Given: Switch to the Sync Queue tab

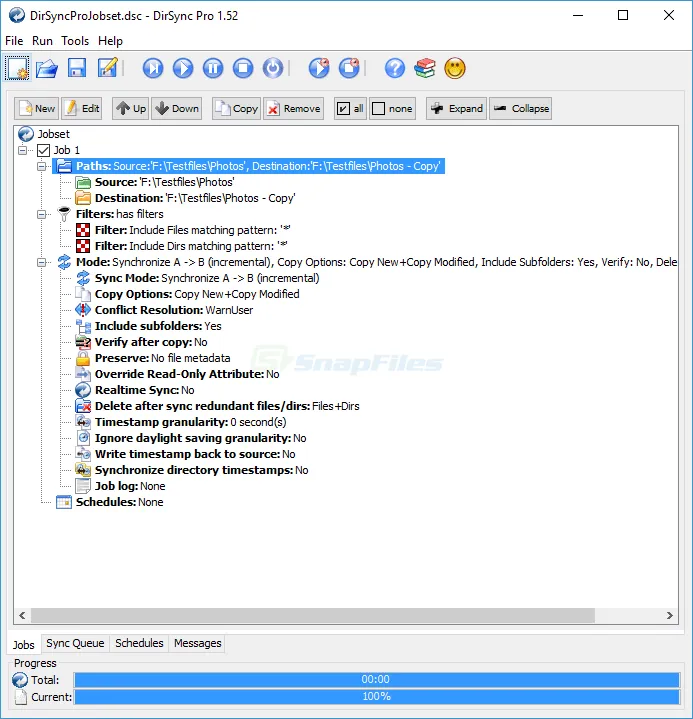Looking at the screenshot, I should tap(75, 643).
